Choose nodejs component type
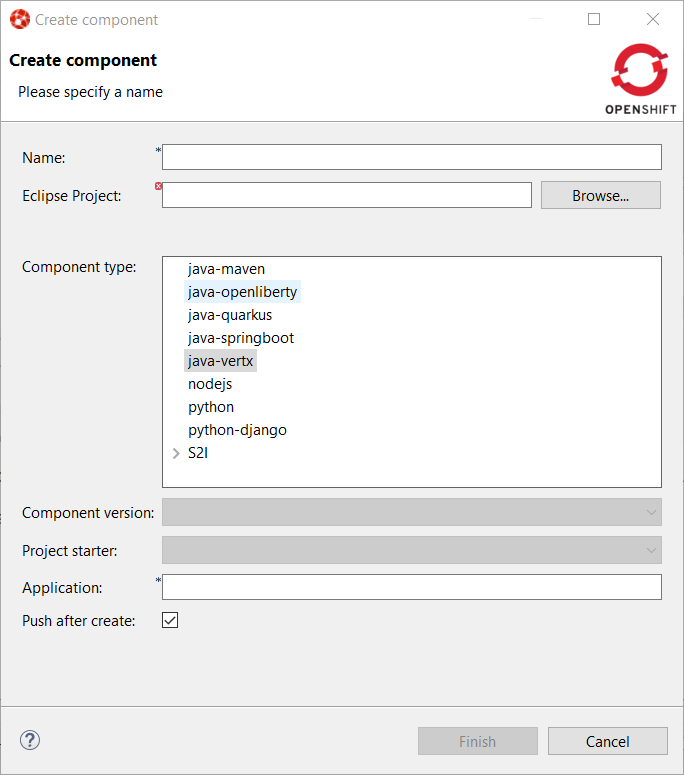 210,384
